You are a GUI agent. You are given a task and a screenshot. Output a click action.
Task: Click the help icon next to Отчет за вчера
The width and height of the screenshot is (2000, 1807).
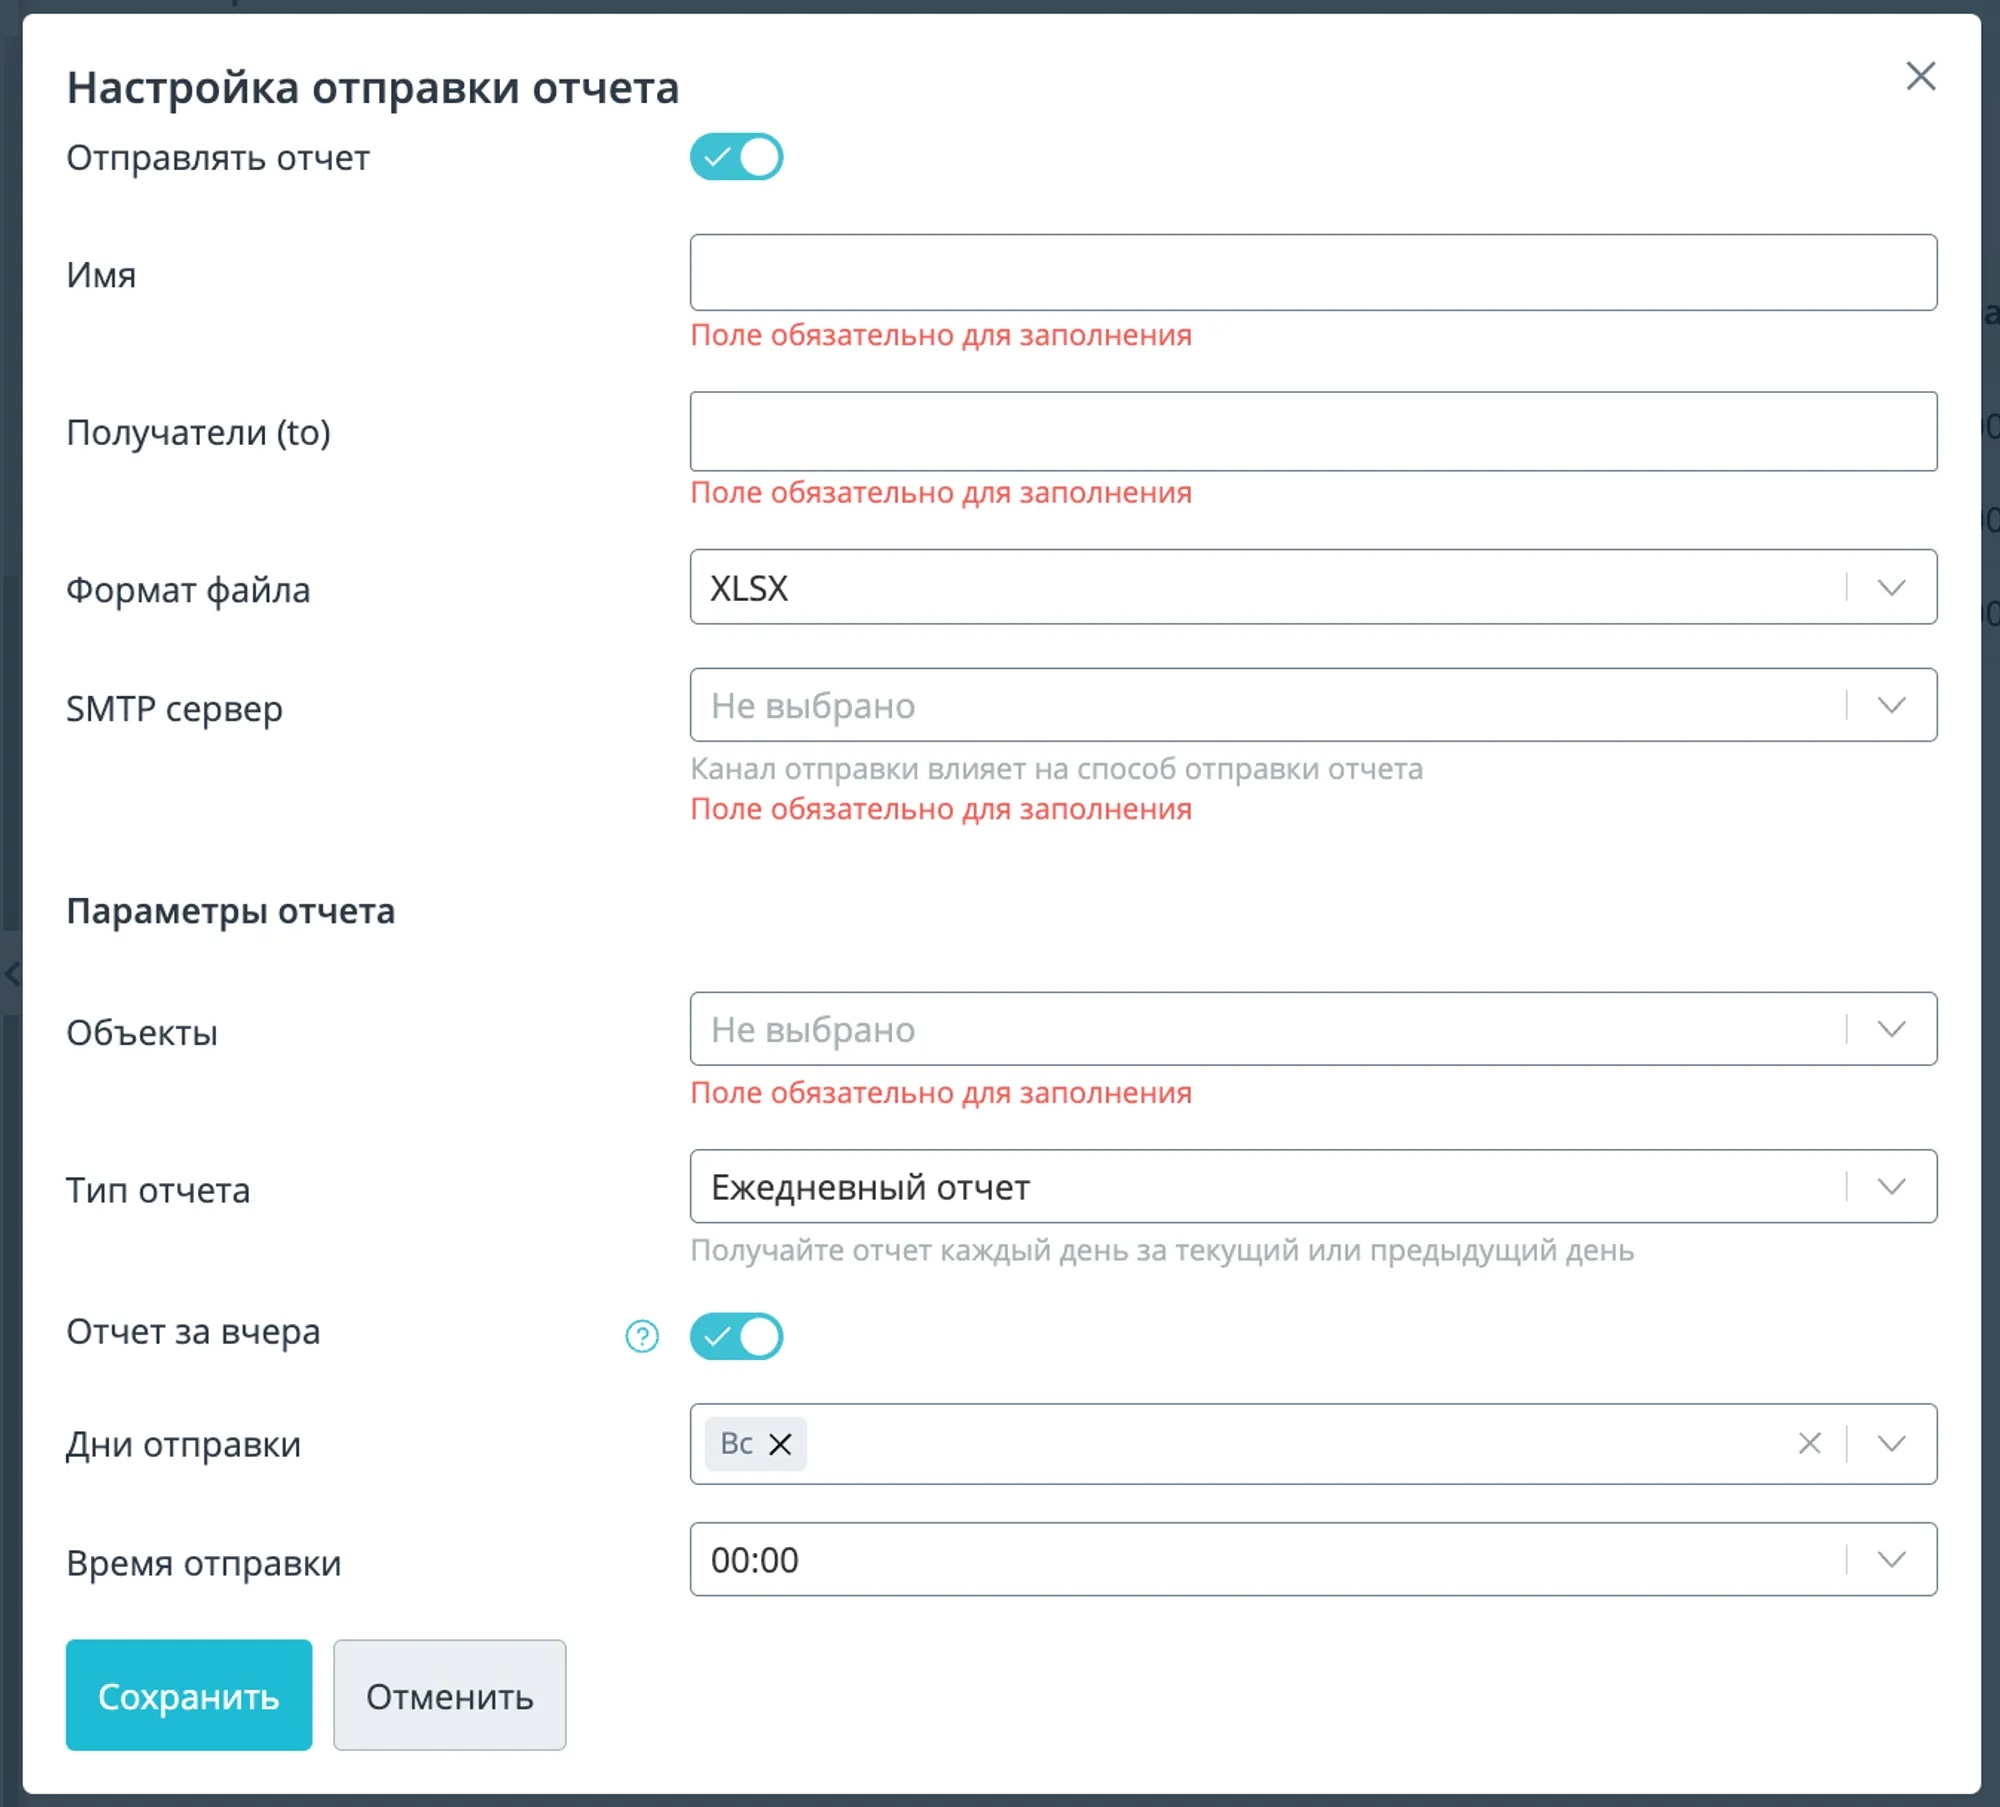(642, 1336)
